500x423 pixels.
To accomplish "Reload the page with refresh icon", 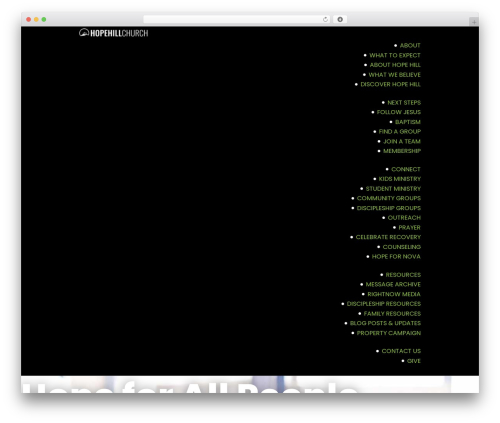I will 325,19.
